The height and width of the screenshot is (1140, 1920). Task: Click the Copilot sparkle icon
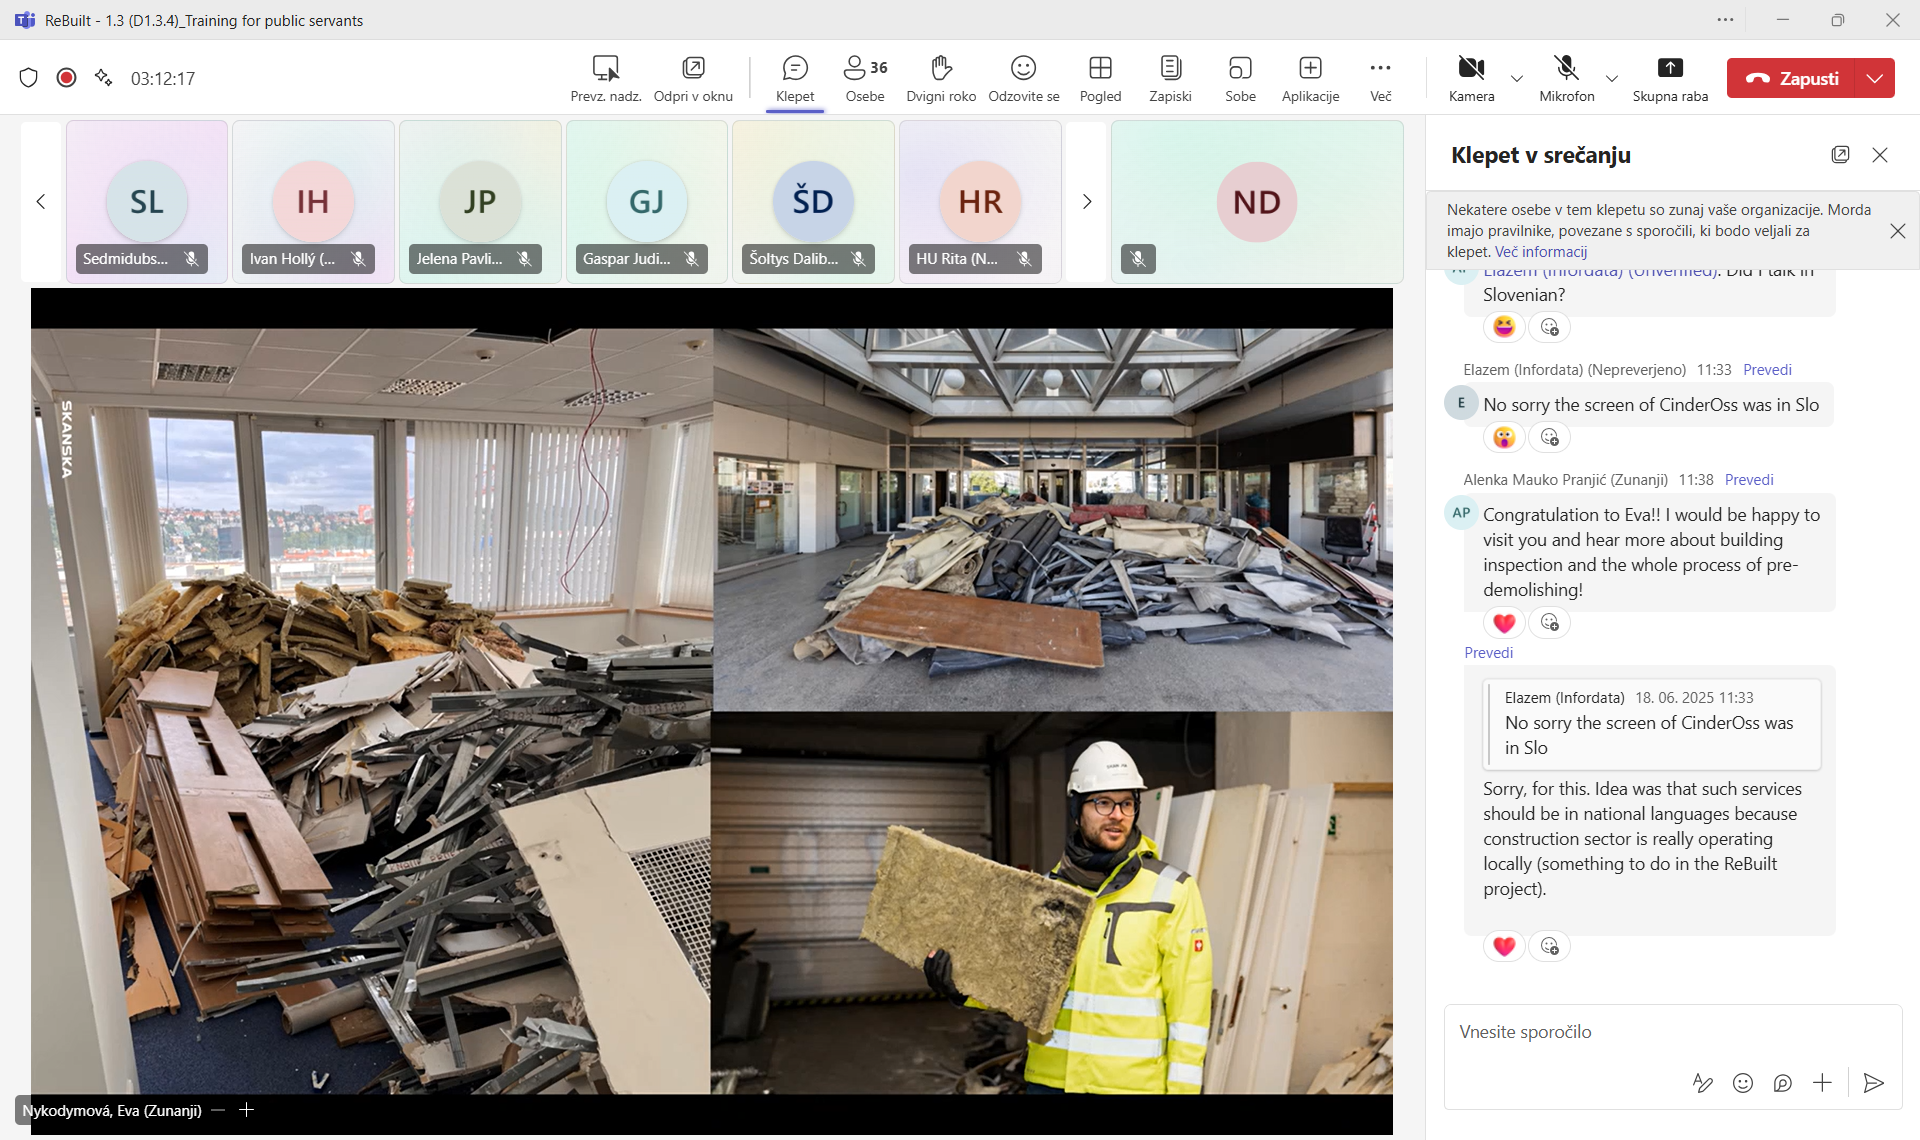(103, 78)
